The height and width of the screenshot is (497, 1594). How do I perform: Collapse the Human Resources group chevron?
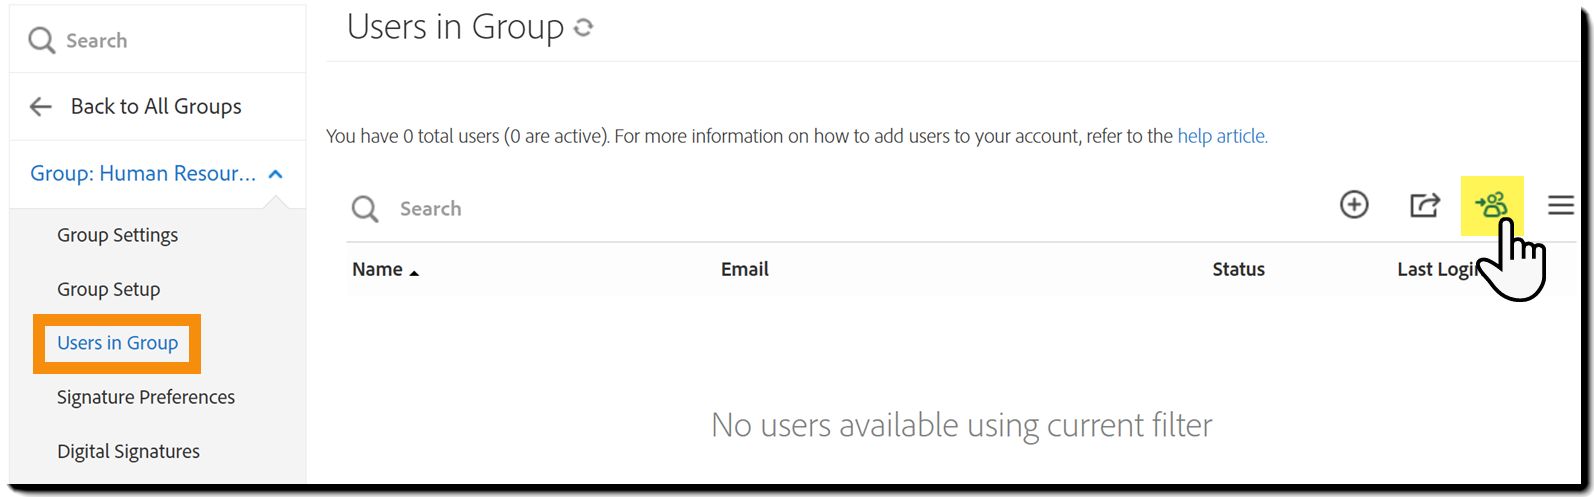coord(276,174)
